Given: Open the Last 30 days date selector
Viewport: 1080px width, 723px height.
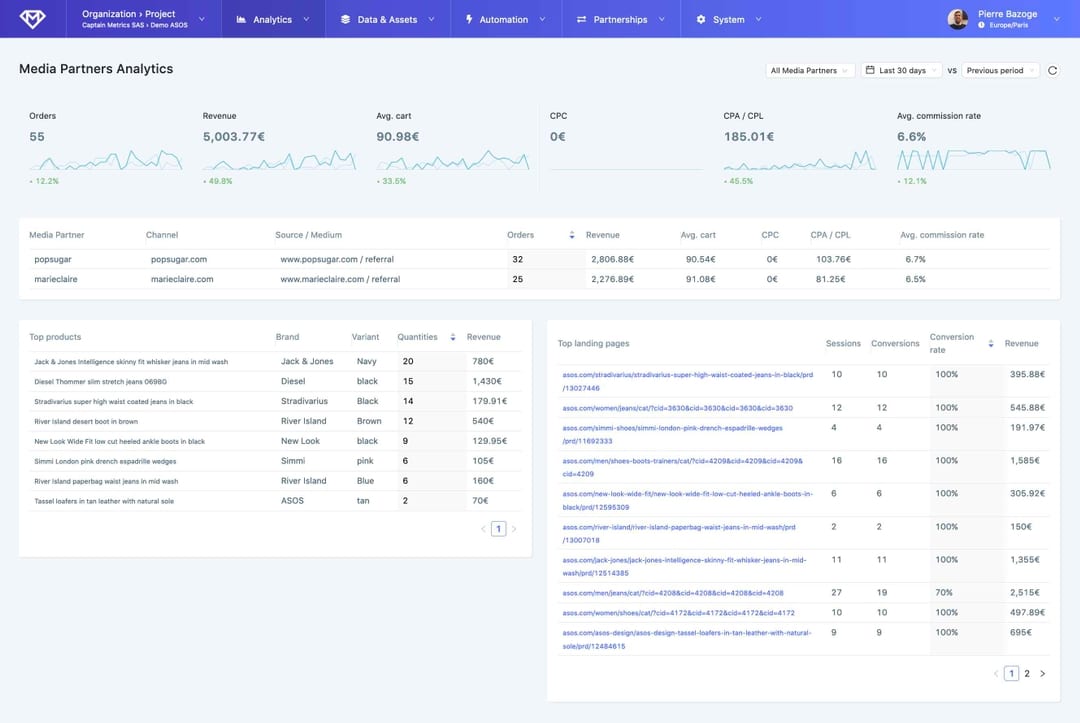Looking at the screenshot, I should click(901, 71).
